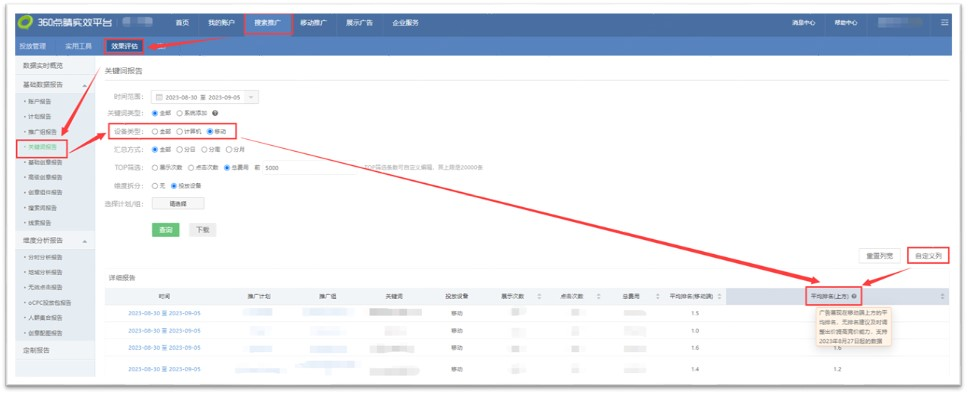Sort by 平均排名(上方) column arrows
The image size is (969, 395).
pyautogui.click(x=942, y=297)
